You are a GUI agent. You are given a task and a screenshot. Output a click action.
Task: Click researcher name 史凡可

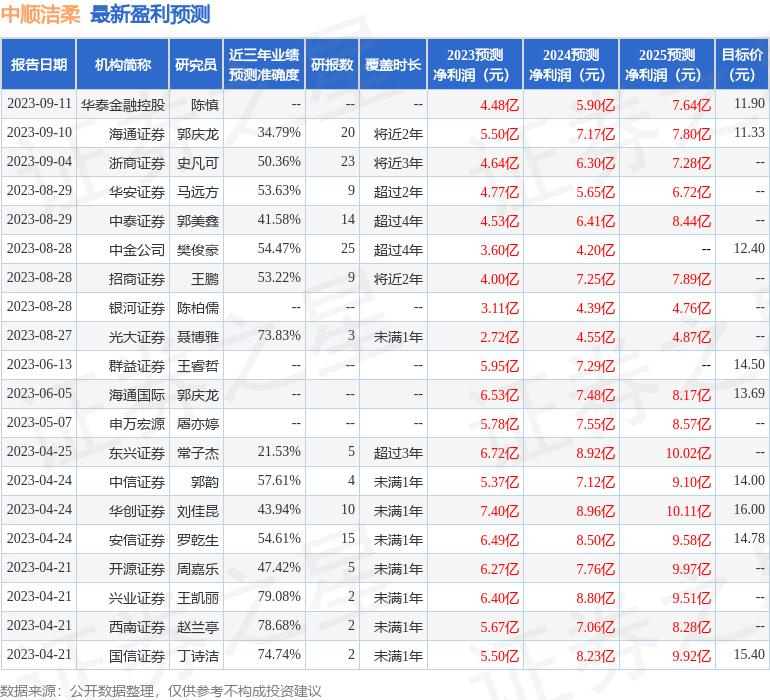(197, 163)
